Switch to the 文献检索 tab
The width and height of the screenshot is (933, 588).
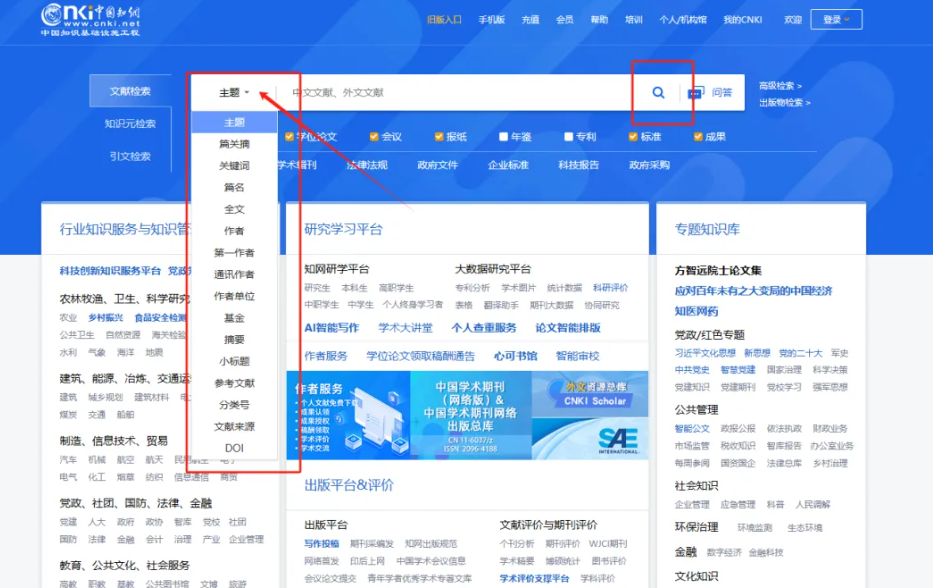pos(130,91)
